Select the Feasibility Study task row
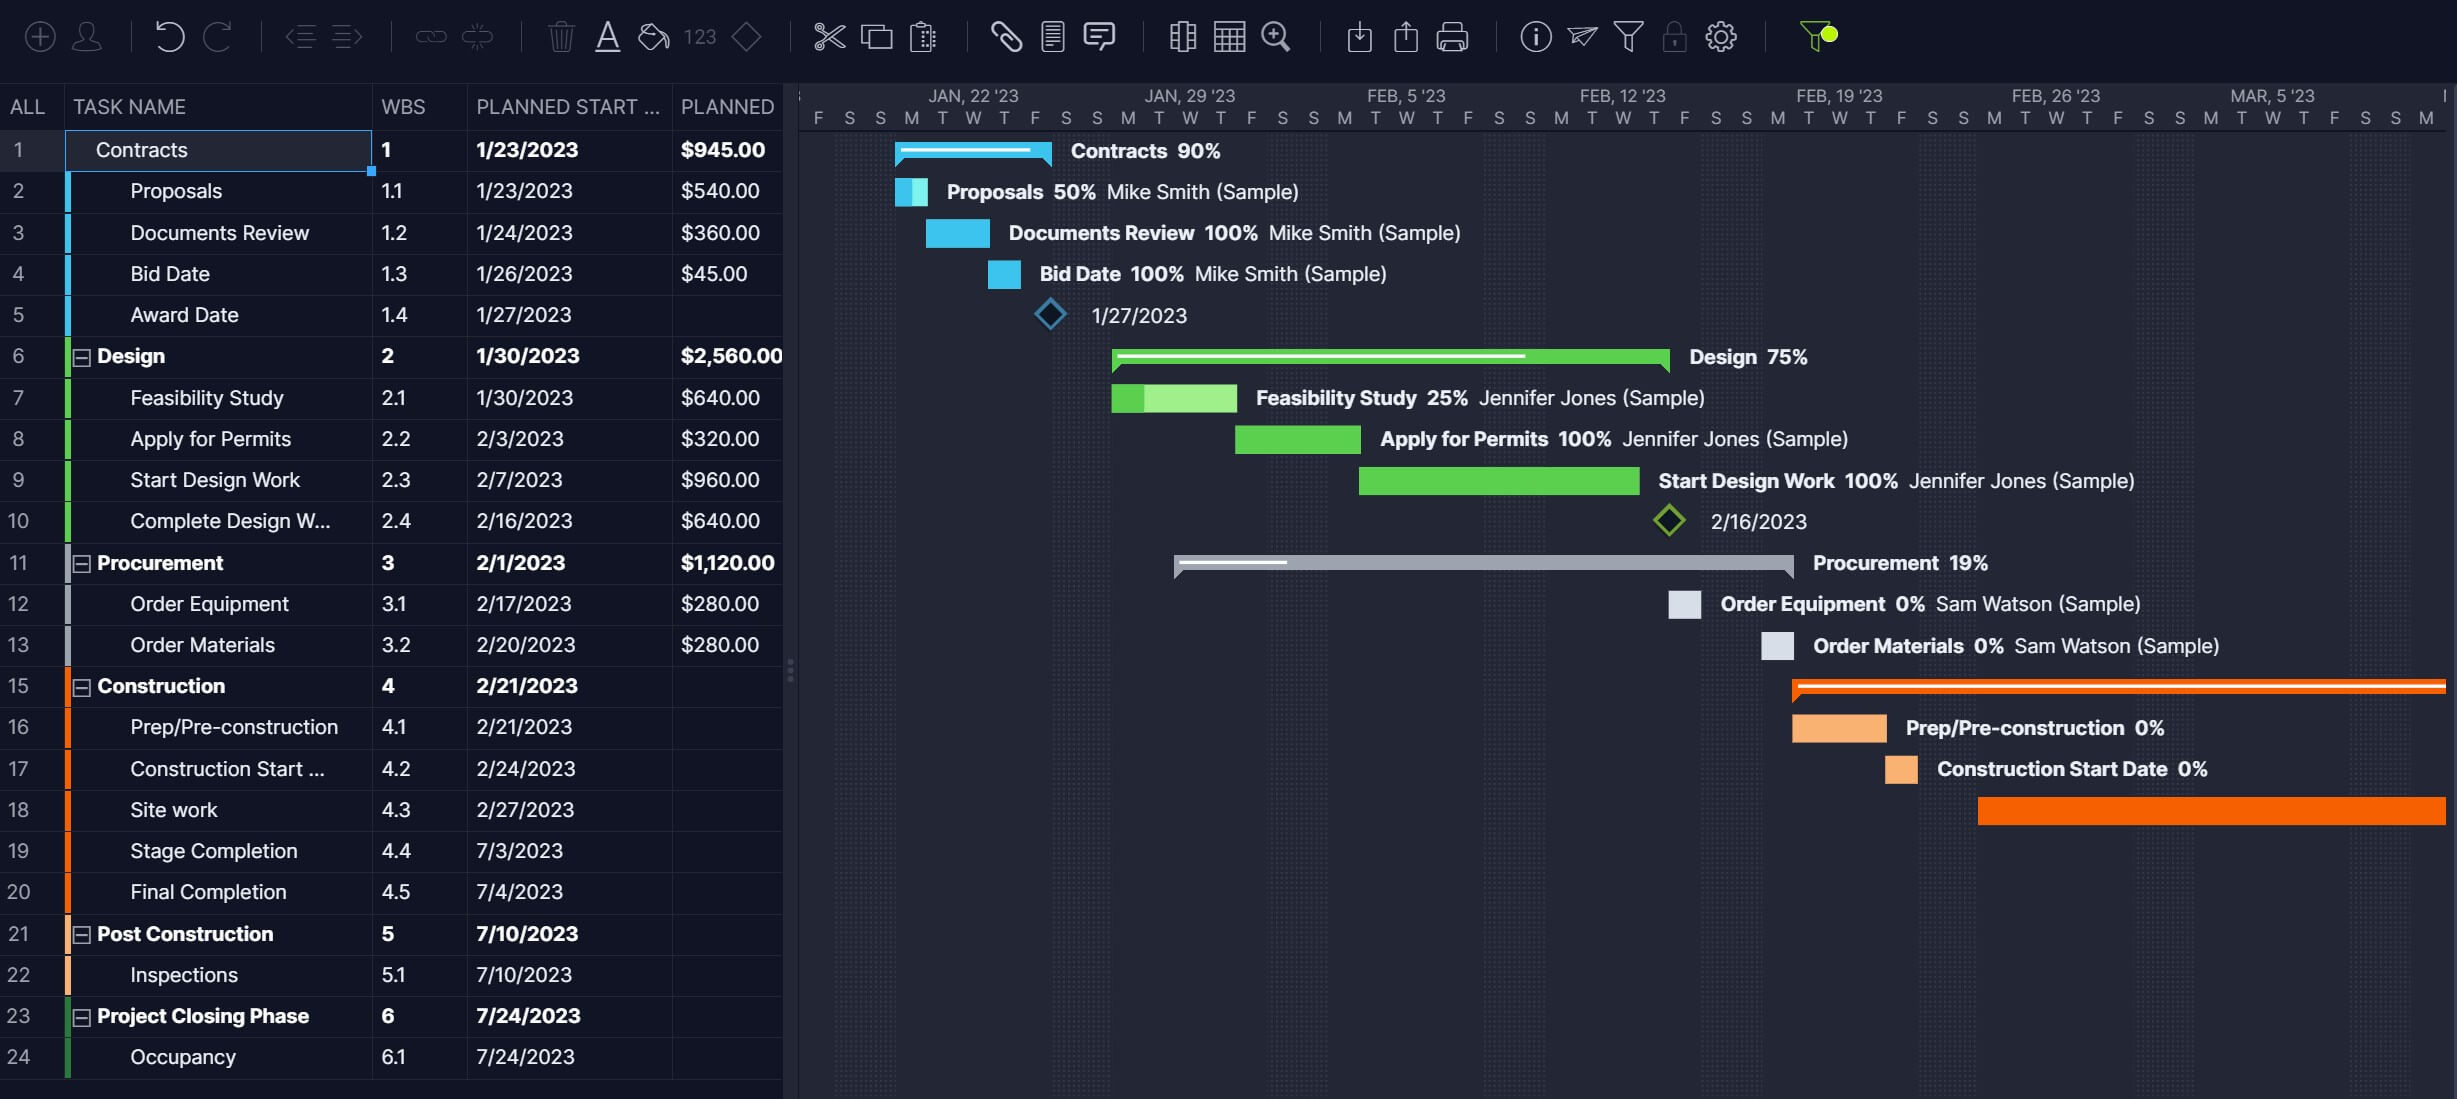Image resolution: width=2457 pixels, height=1099 pixels. [207, 397]
